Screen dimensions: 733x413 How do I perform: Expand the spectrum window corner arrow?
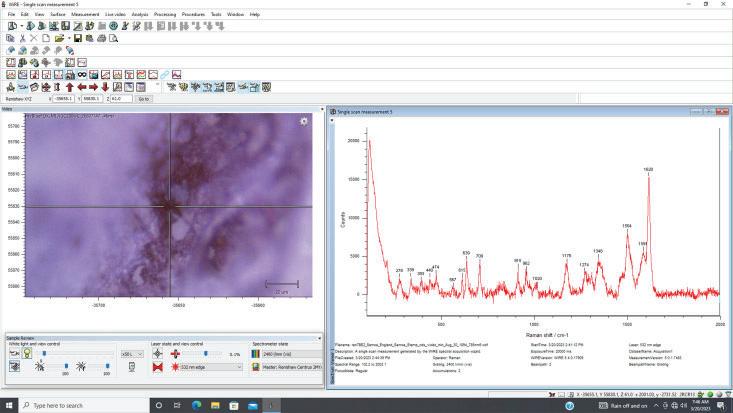332,120
